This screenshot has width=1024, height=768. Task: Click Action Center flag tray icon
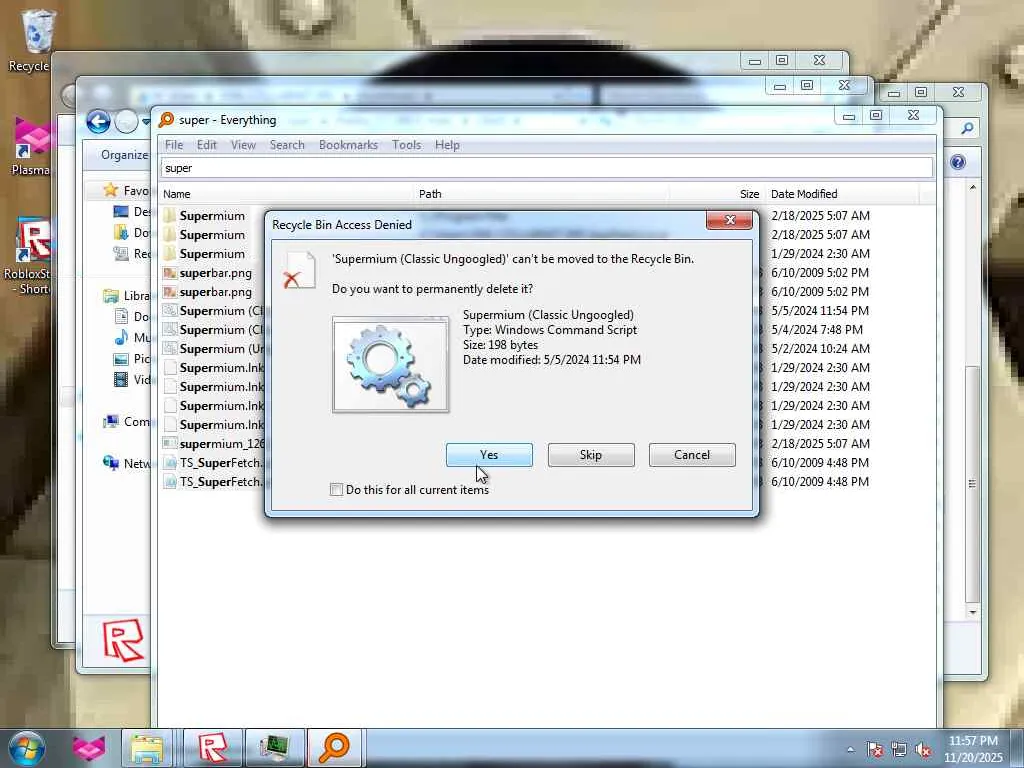click(x=875, y=750)
